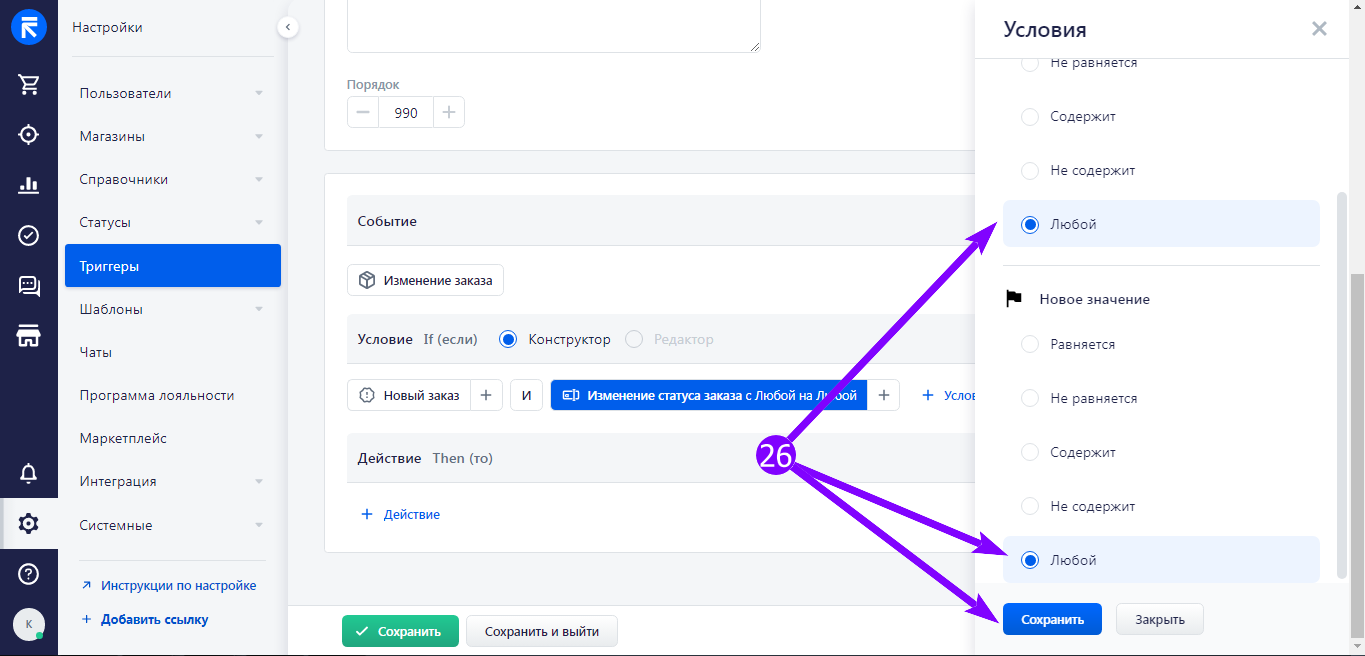Click the blue Сохранить button in the Условия panel
This screenshot has height=656, width=1365.
click(x=1052, y=619)
